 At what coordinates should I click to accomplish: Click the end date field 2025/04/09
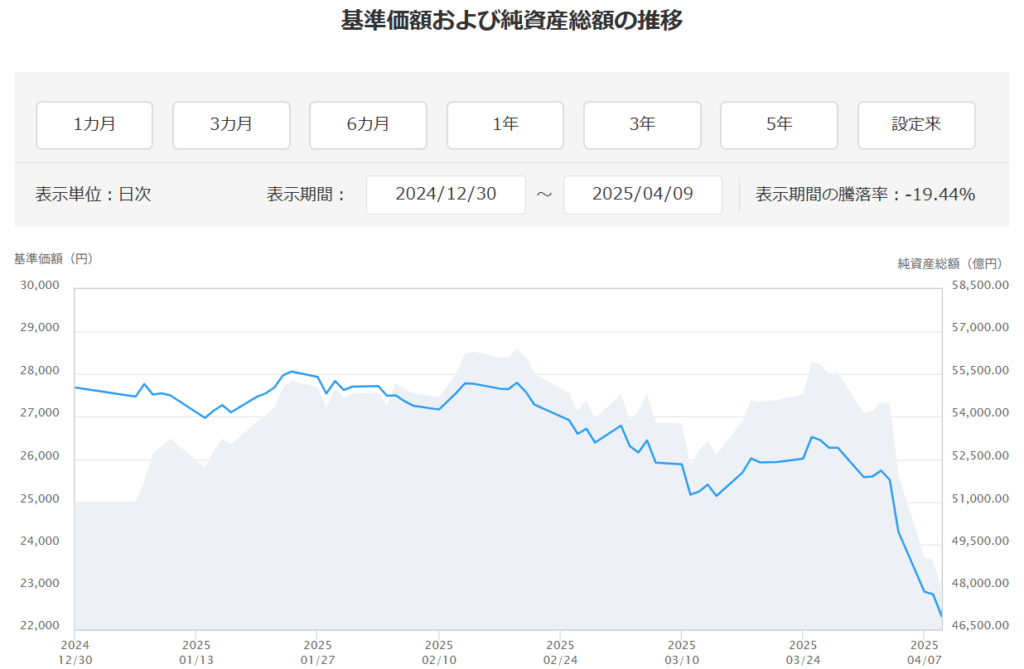click(642, 194)
